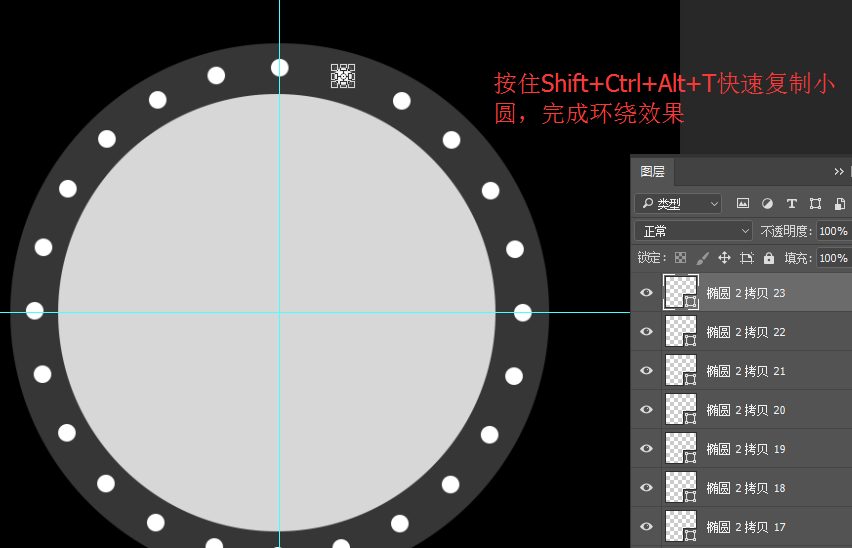Select layer name 椭圆 2 拷贝 23

click(746, 293)
